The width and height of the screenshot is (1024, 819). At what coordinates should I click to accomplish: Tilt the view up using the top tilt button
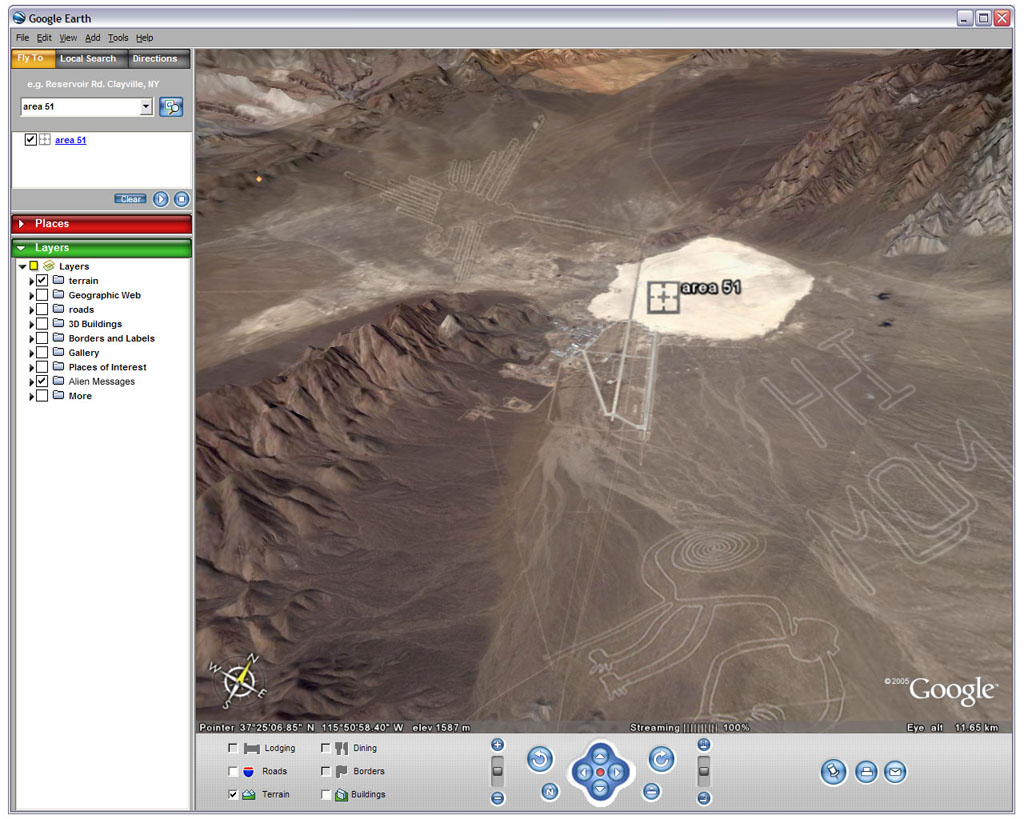pos(703,745)
